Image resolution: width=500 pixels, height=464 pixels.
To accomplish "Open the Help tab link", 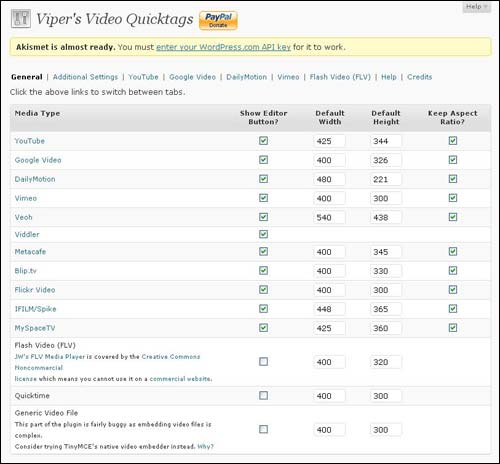I will (389, 77).
